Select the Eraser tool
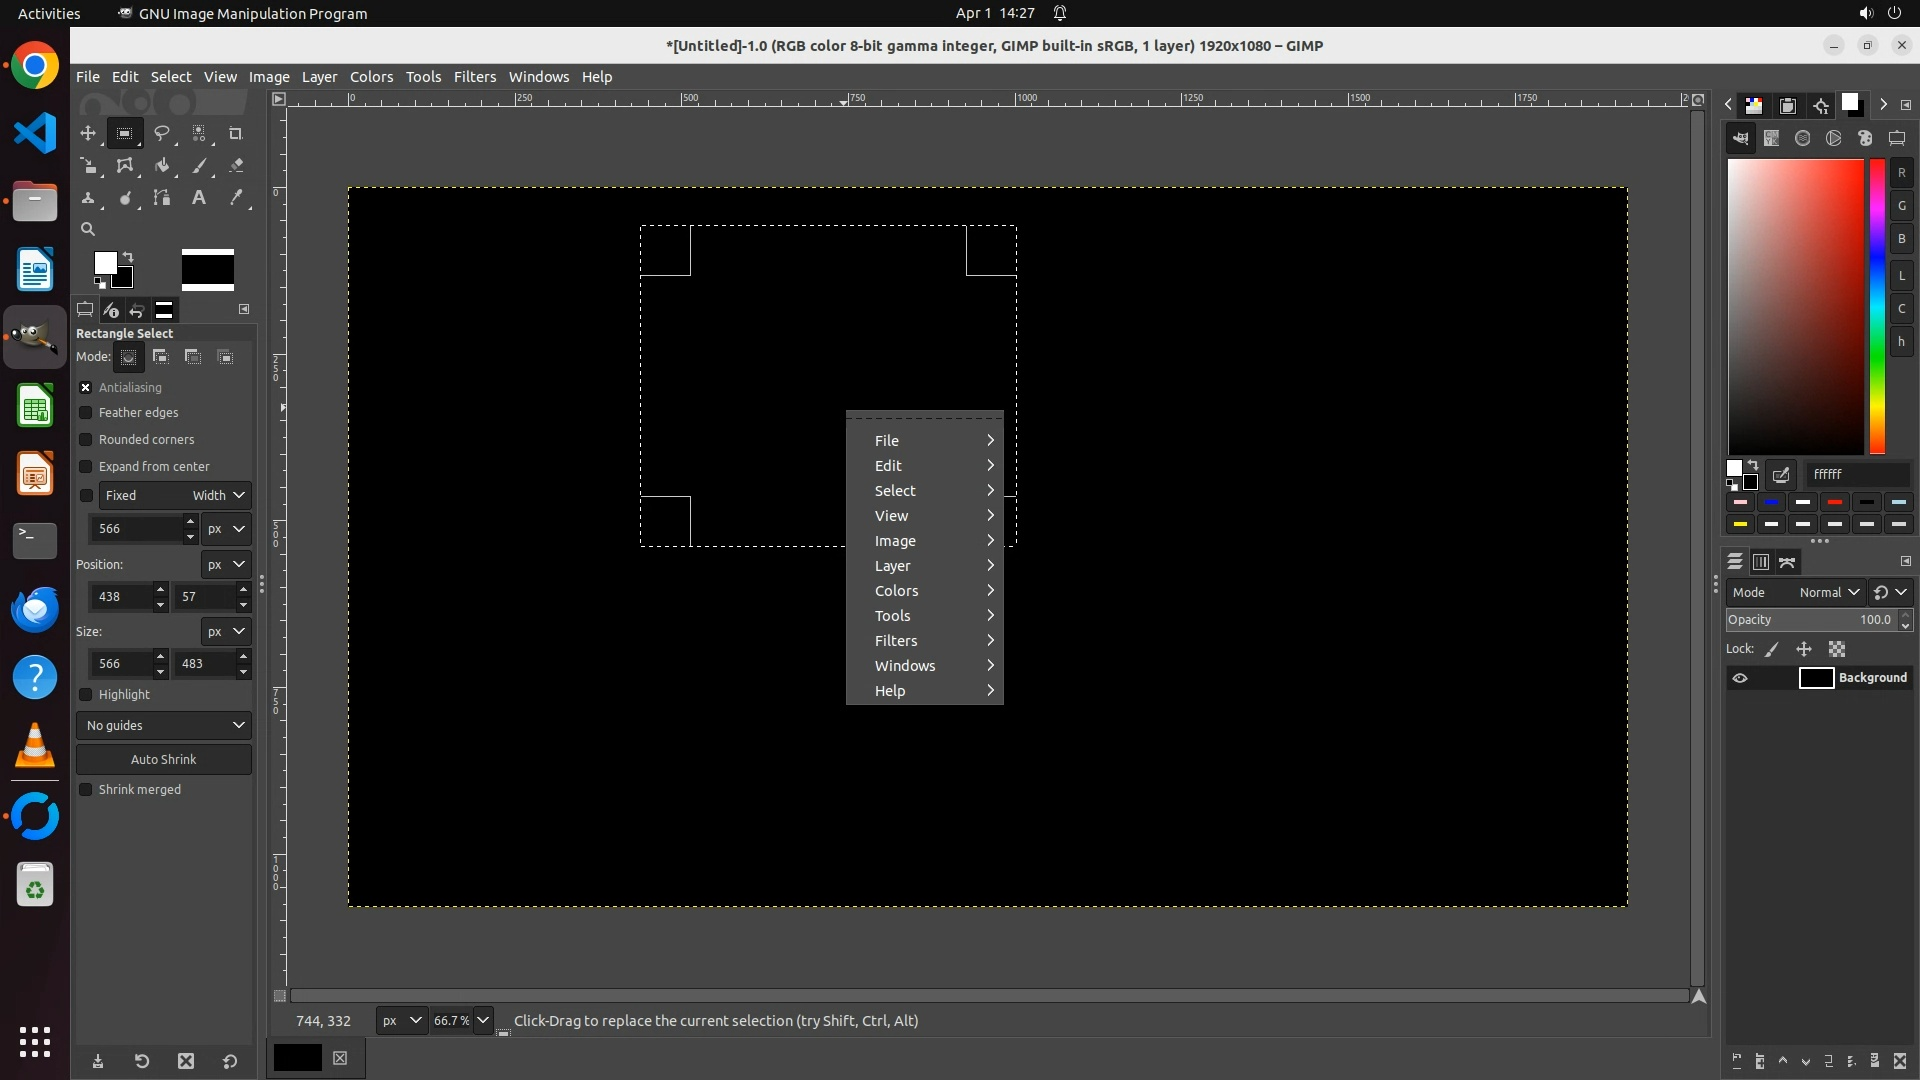This screenshot has width=1920, height=1080. [x=236, y=166]
